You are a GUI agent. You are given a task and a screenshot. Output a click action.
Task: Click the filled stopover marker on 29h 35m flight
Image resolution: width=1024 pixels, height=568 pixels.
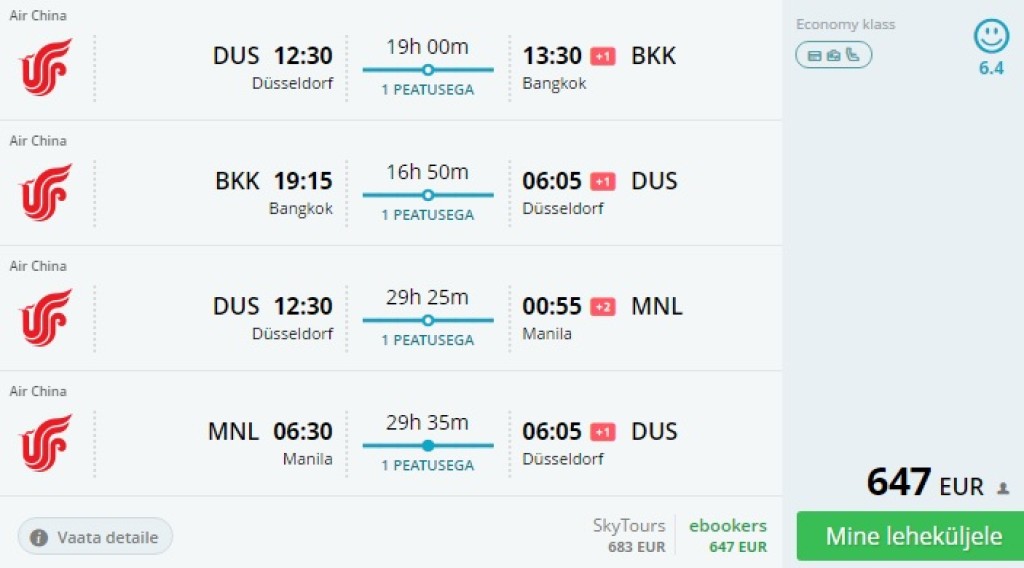click(428, 445)
